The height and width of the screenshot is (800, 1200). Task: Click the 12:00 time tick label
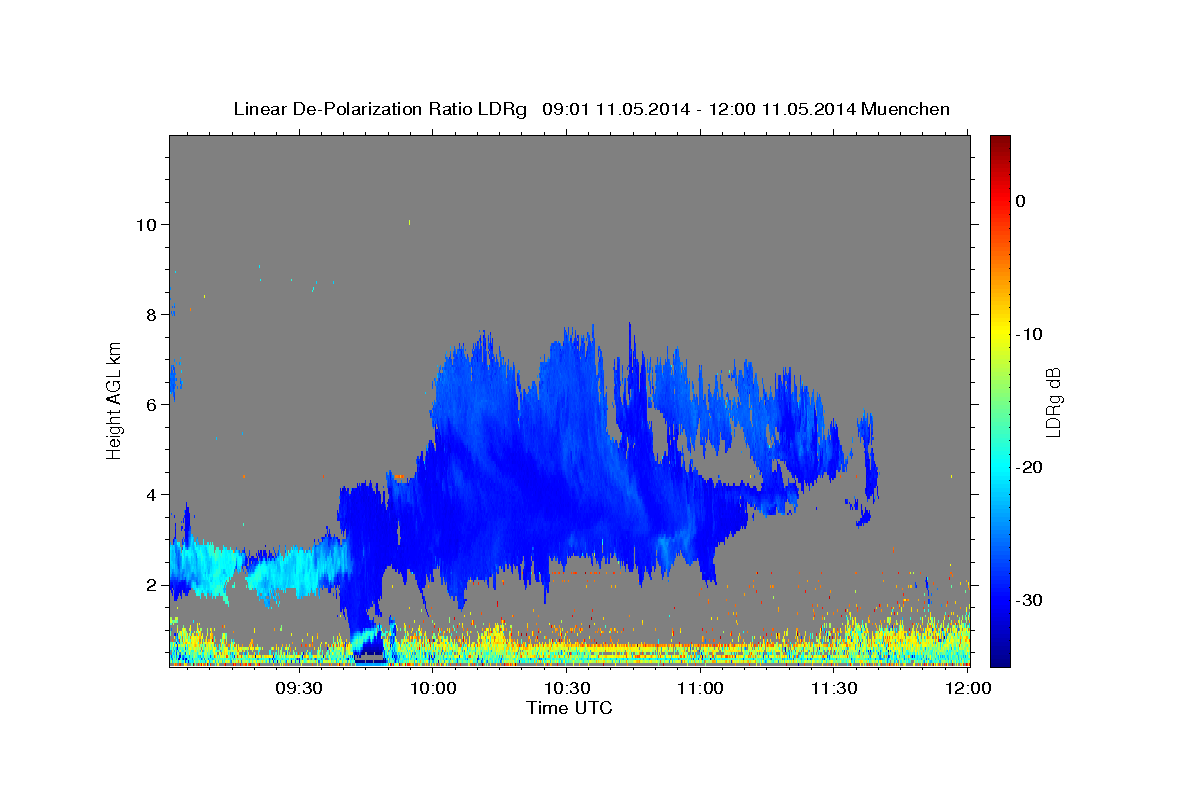click(x=968, y=689)
